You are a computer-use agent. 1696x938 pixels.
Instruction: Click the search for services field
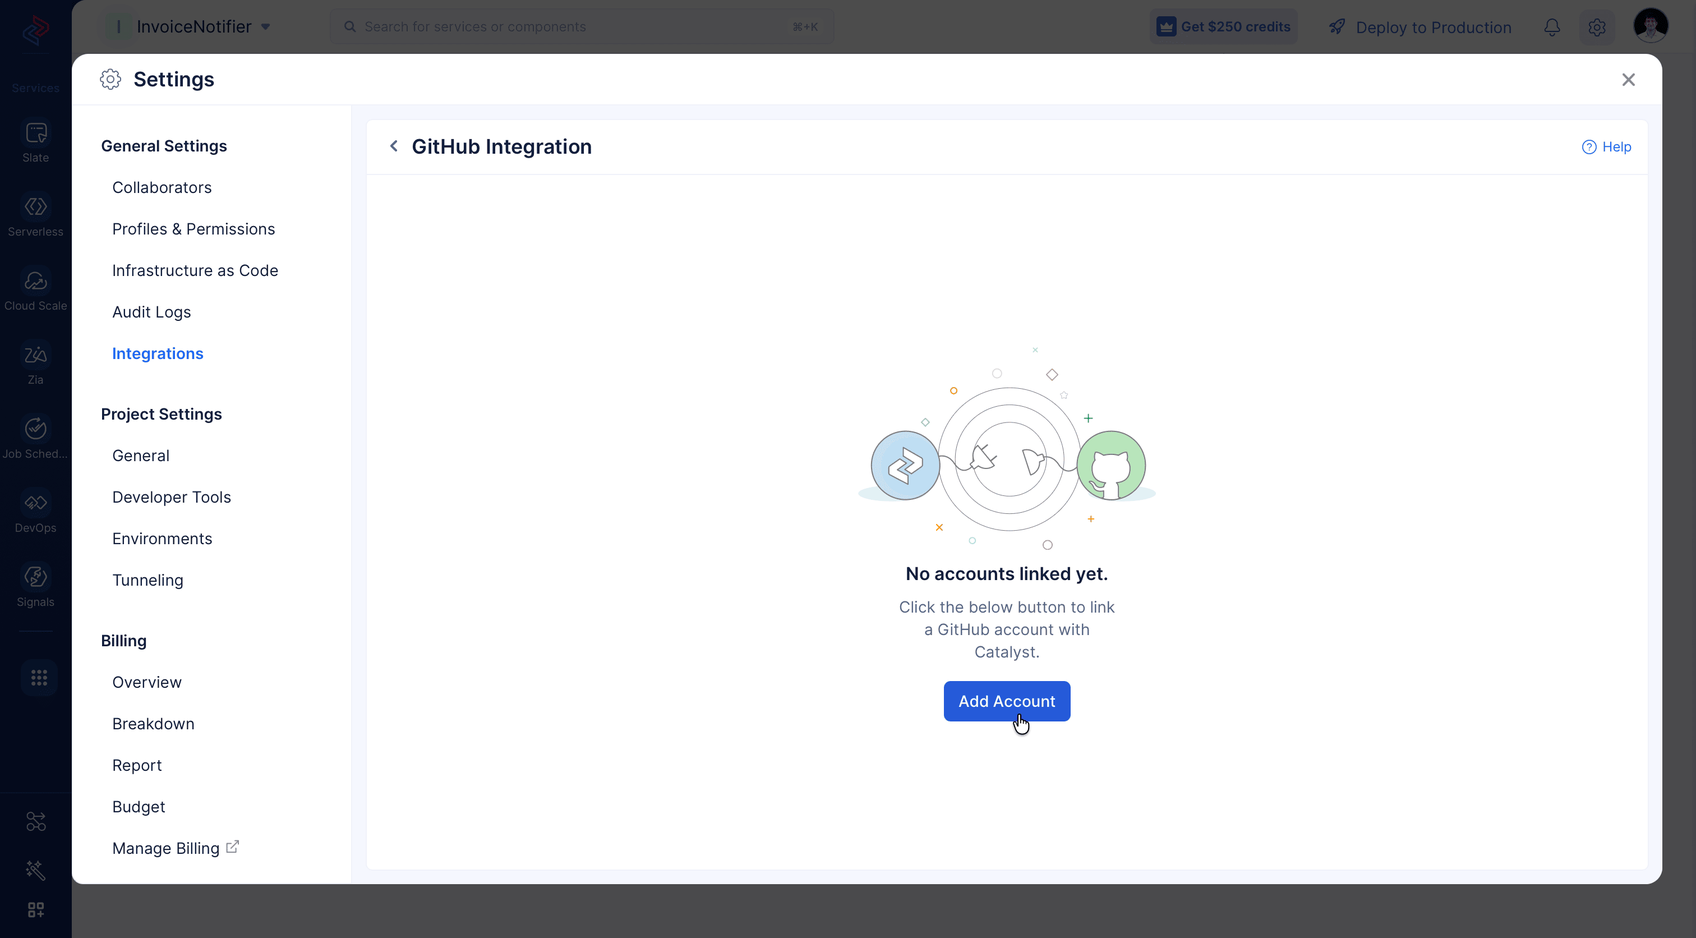[582, 27]
